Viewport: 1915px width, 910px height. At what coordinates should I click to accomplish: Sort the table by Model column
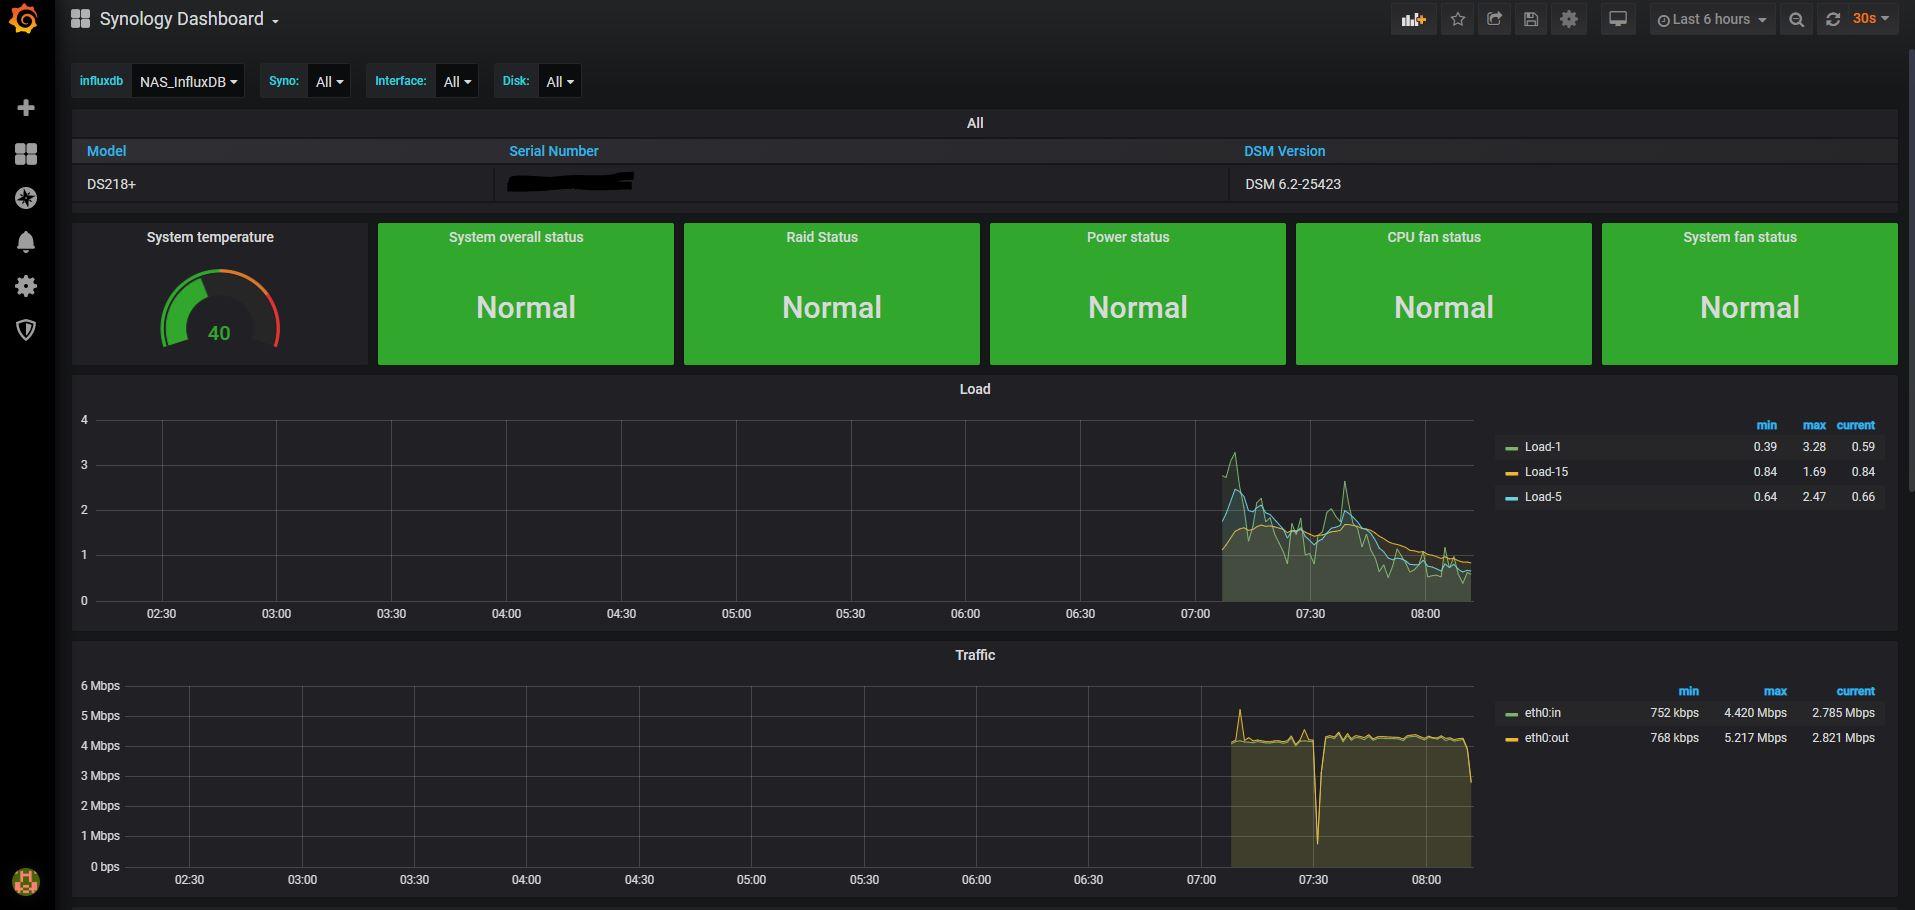pos(106,151)
